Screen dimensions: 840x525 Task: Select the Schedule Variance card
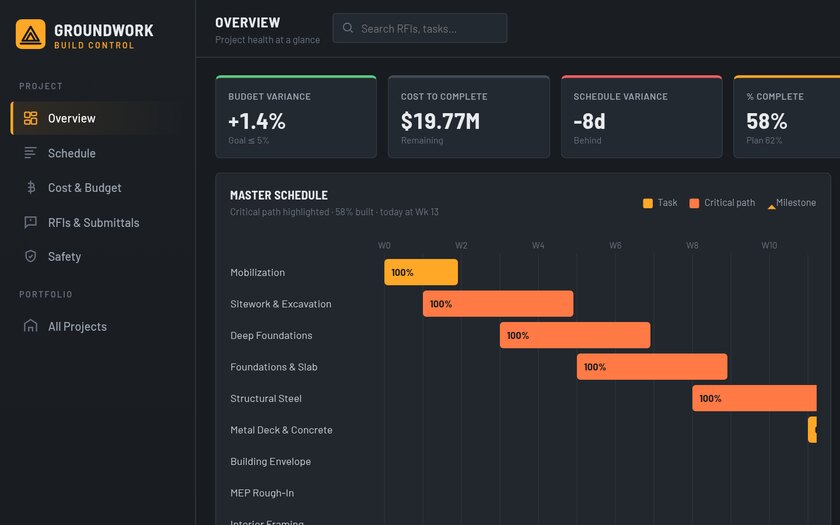tap(641, 117)
